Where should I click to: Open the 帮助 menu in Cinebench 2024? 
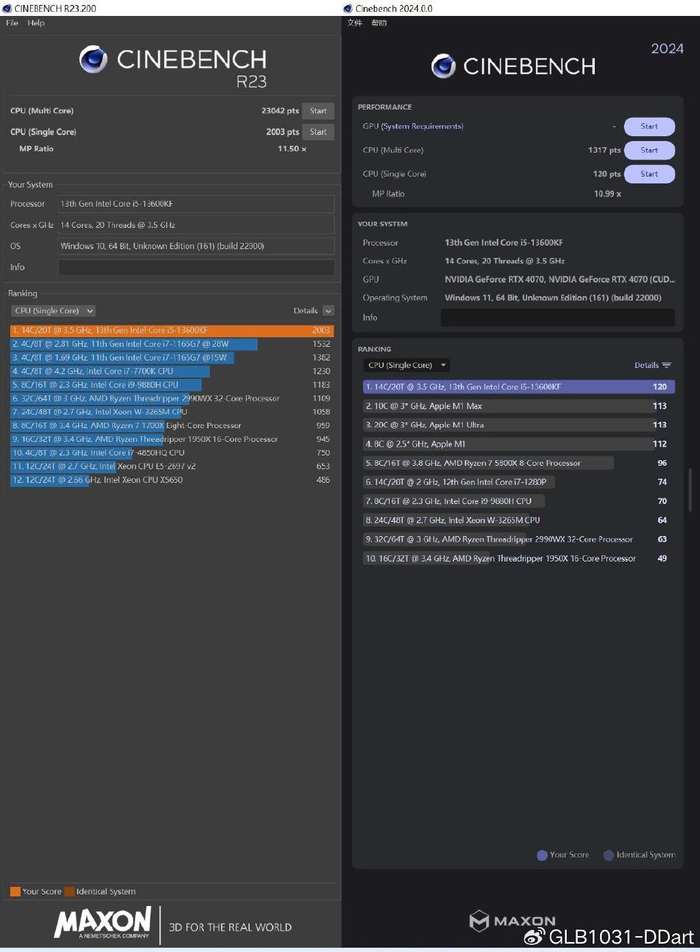[x=378, y=23]
